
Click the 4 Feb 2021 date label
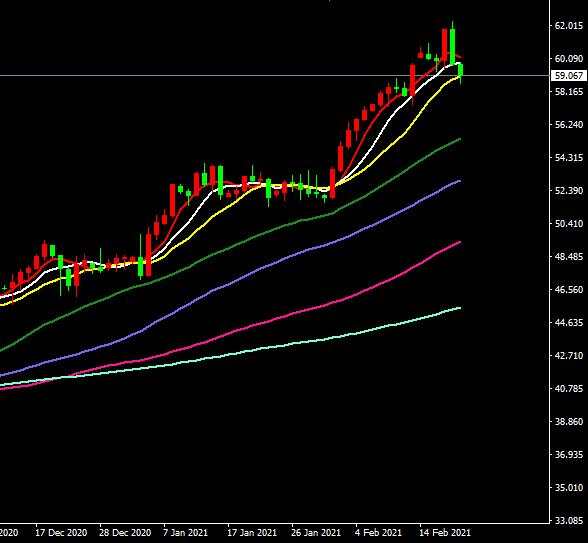pyautogui.click(x=378, y=532)
